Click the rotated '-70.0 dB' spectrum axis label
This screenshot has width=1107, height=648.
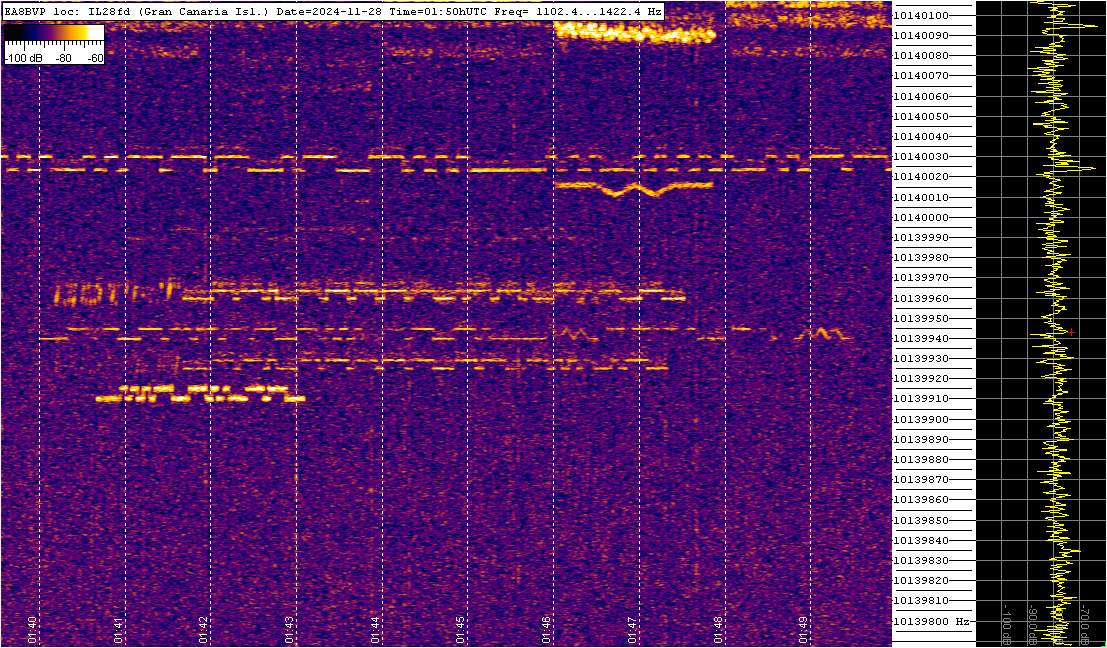[1084, 625]
